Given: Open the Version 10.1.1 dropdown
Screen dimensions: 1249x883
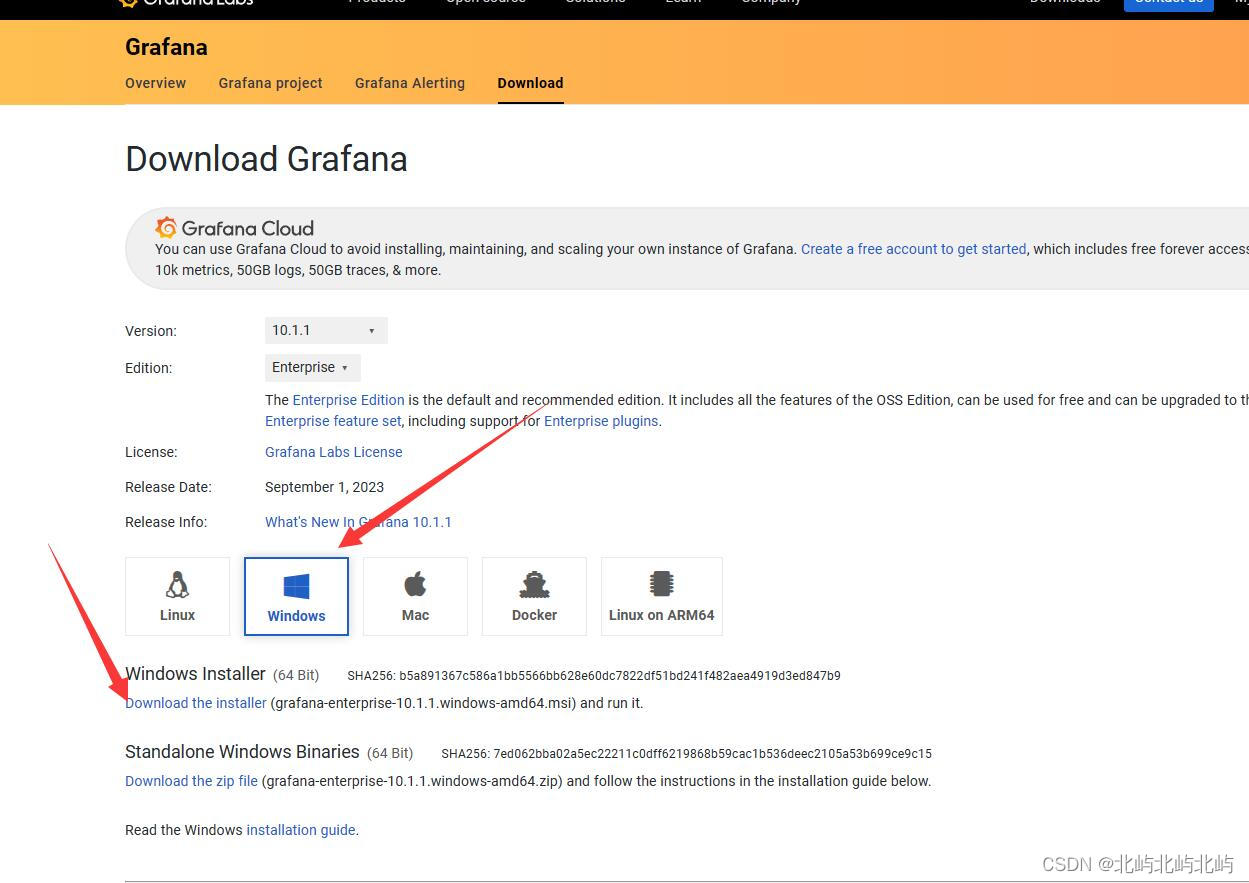Looking at the screenshot, I should [326, 330].
